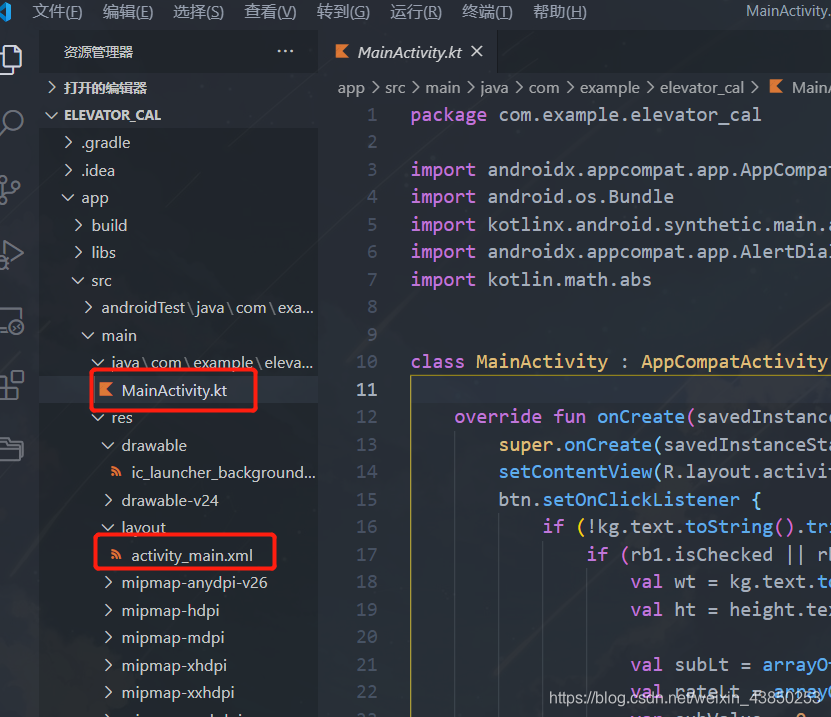The image size is (831, 717).
Task: Expand the mipmap-xxhdpi folder
Action: click(179, 693)
